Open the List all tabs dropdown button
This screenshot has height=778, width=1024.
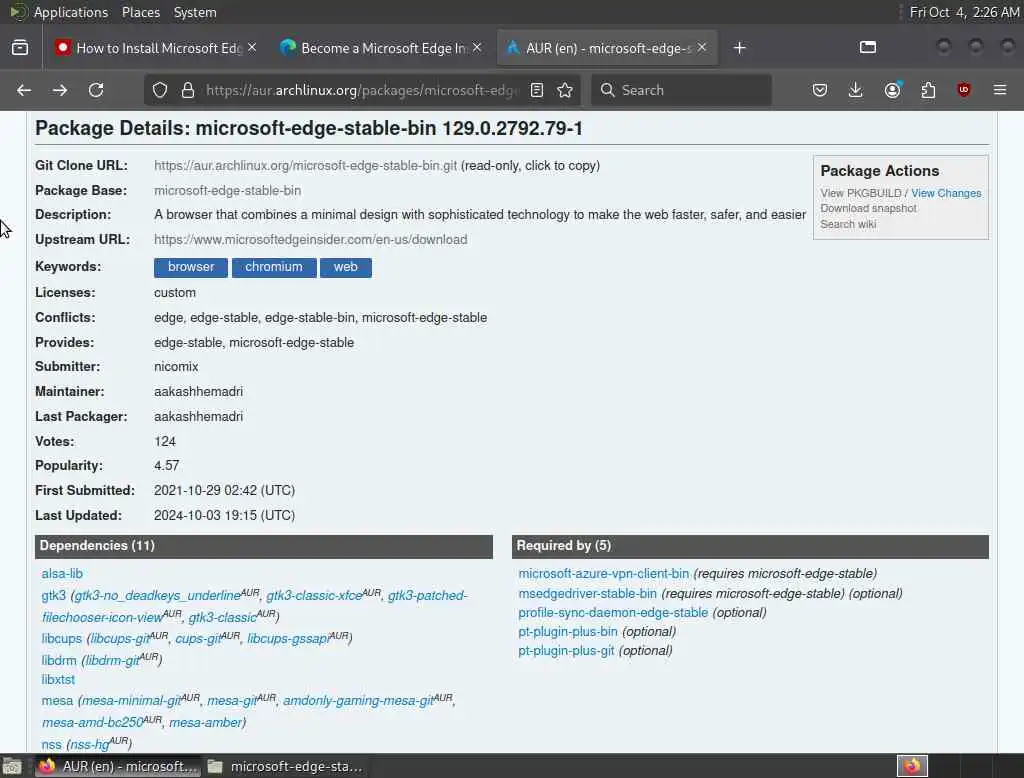pos(867,47)
